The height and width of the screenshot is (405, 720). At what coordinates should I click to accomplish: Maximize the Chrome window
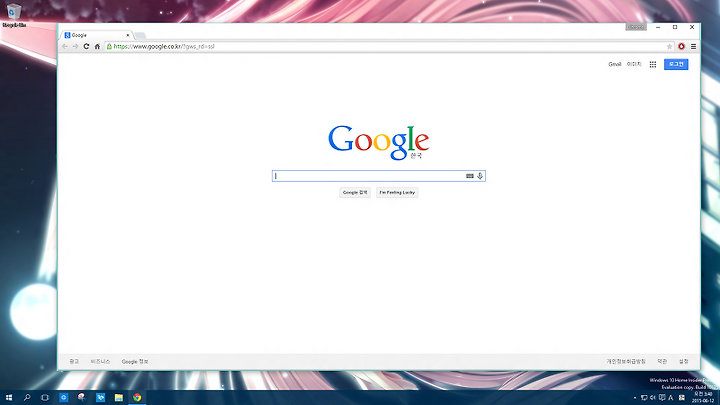(675, 27)
